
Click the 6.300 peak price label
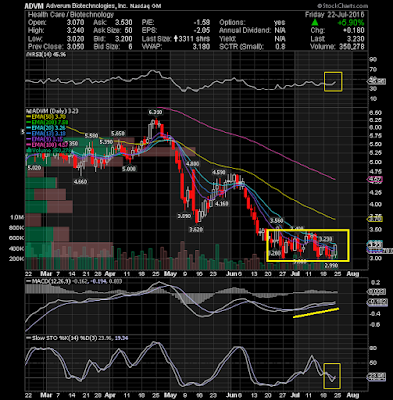(155, 113)
